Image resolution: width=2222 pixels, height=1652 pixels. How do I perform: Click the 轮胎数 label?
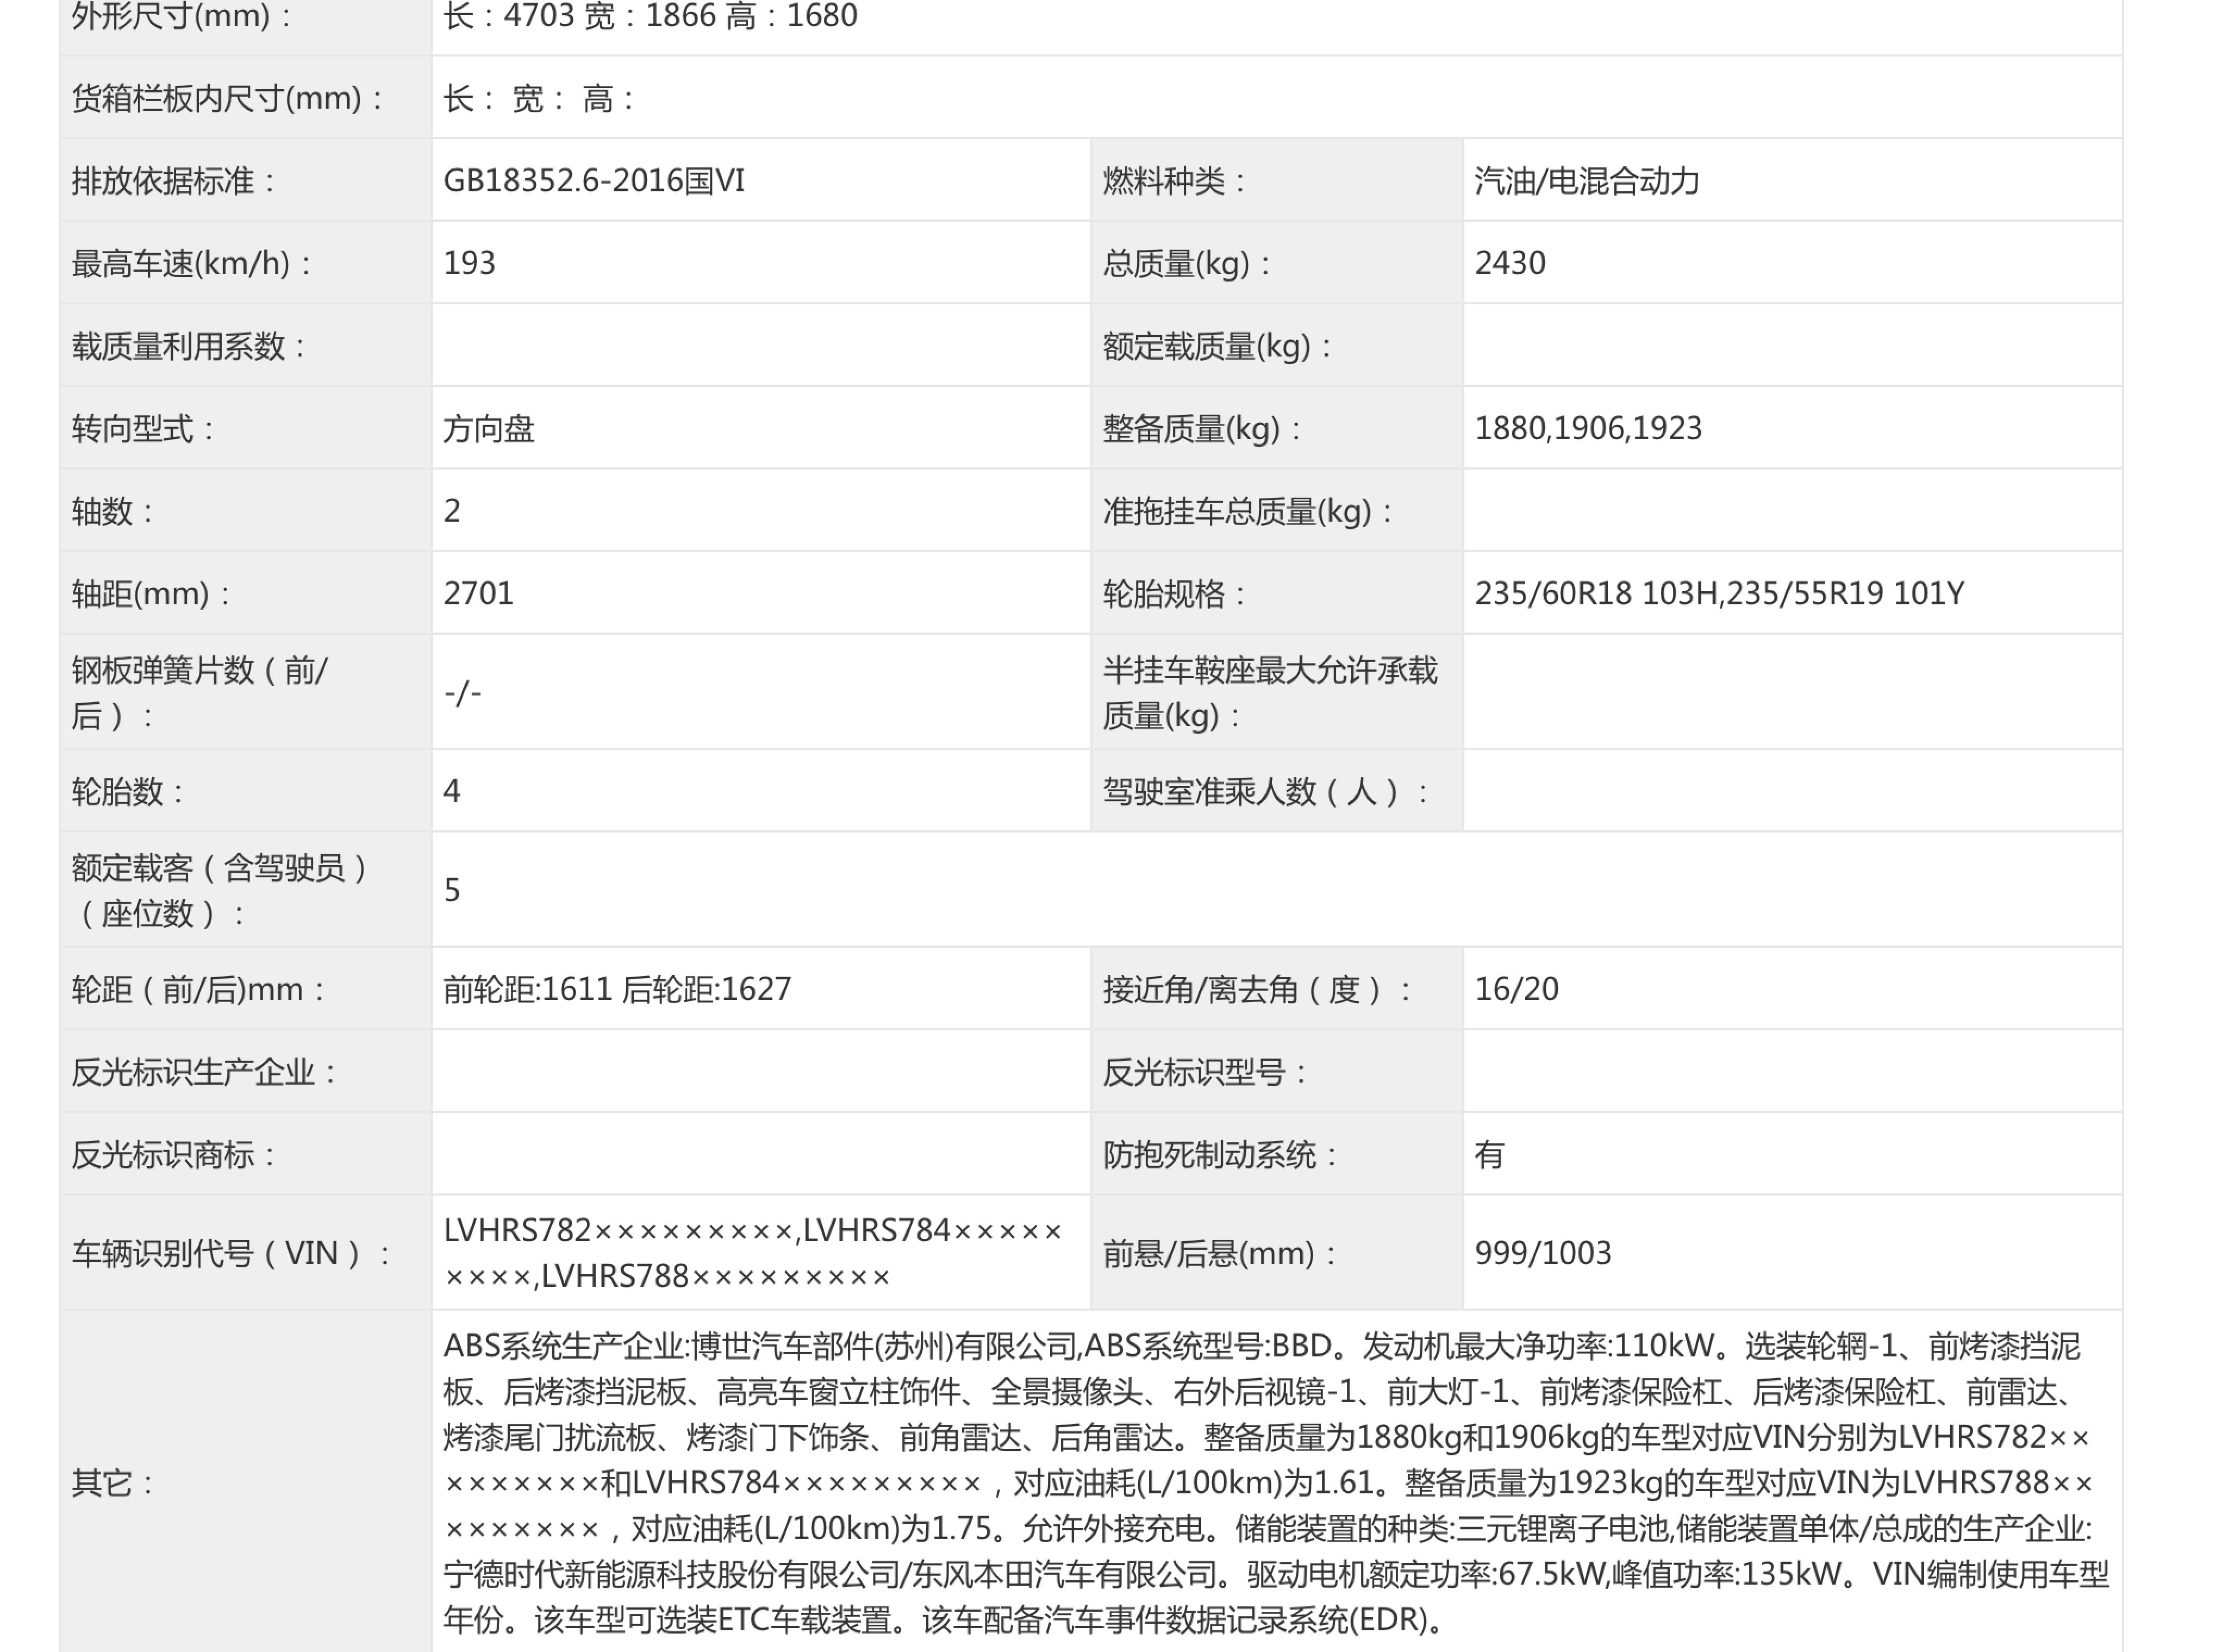click(x=128, y=792)
